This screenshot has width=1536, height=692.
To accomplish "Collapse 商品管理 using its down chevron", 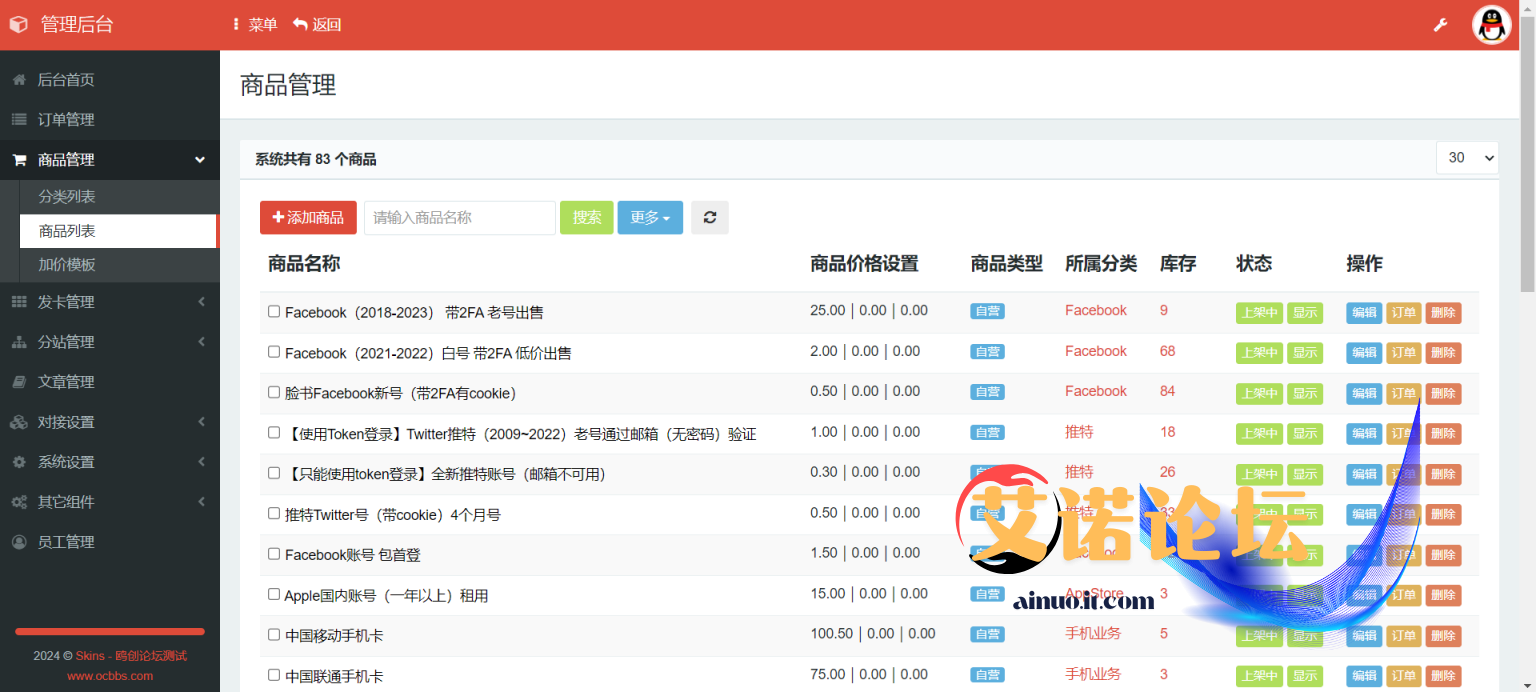I will click(200, 160).
